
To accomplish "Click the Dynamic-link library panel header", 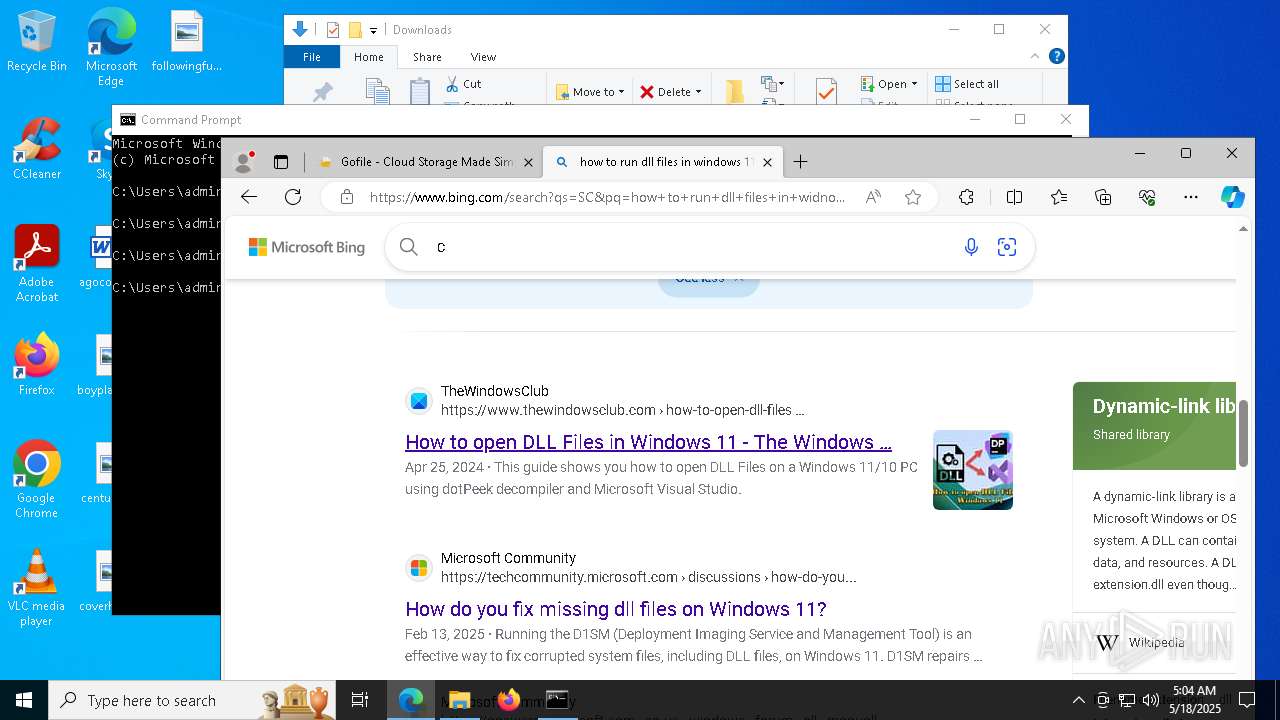I will (x=1154, y=425).
